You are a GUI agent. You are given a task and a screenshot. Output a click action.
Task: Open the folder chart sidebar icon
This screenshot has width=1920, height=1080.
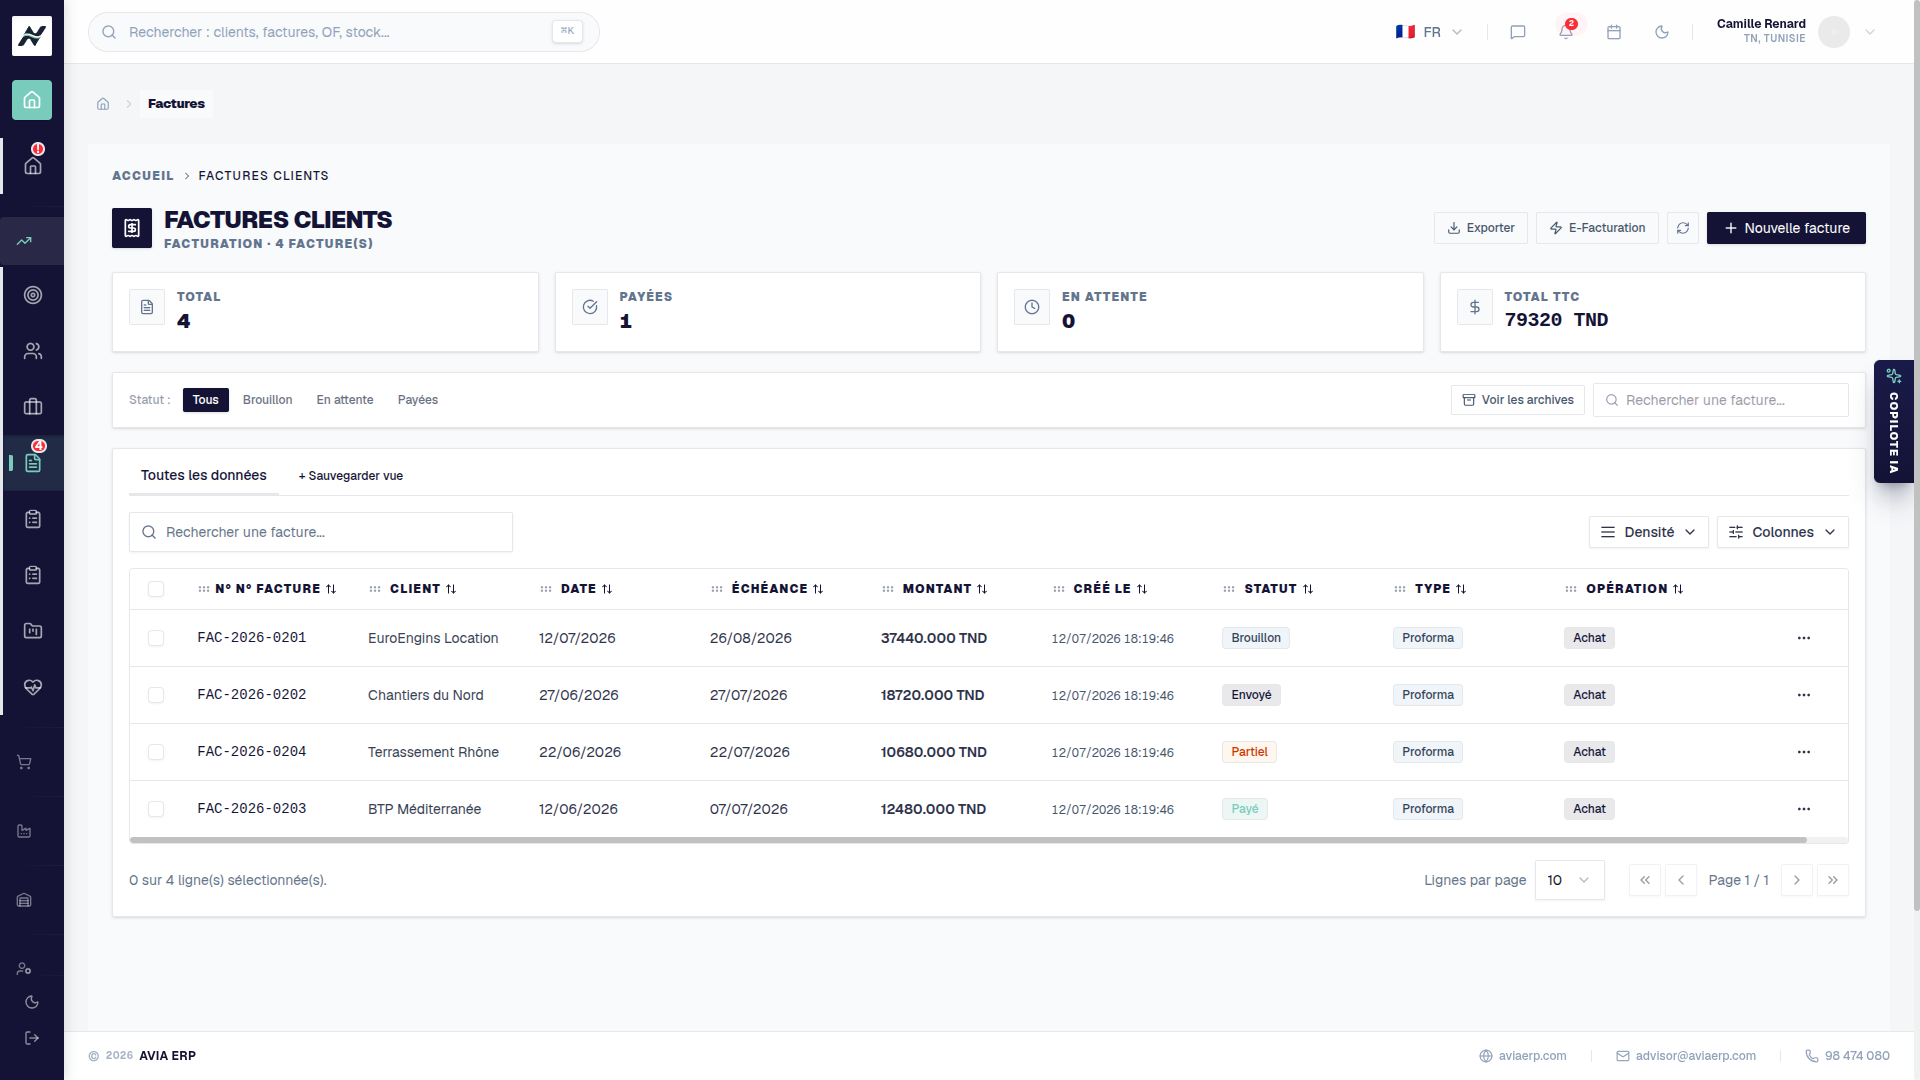click(x=33, y=631)
